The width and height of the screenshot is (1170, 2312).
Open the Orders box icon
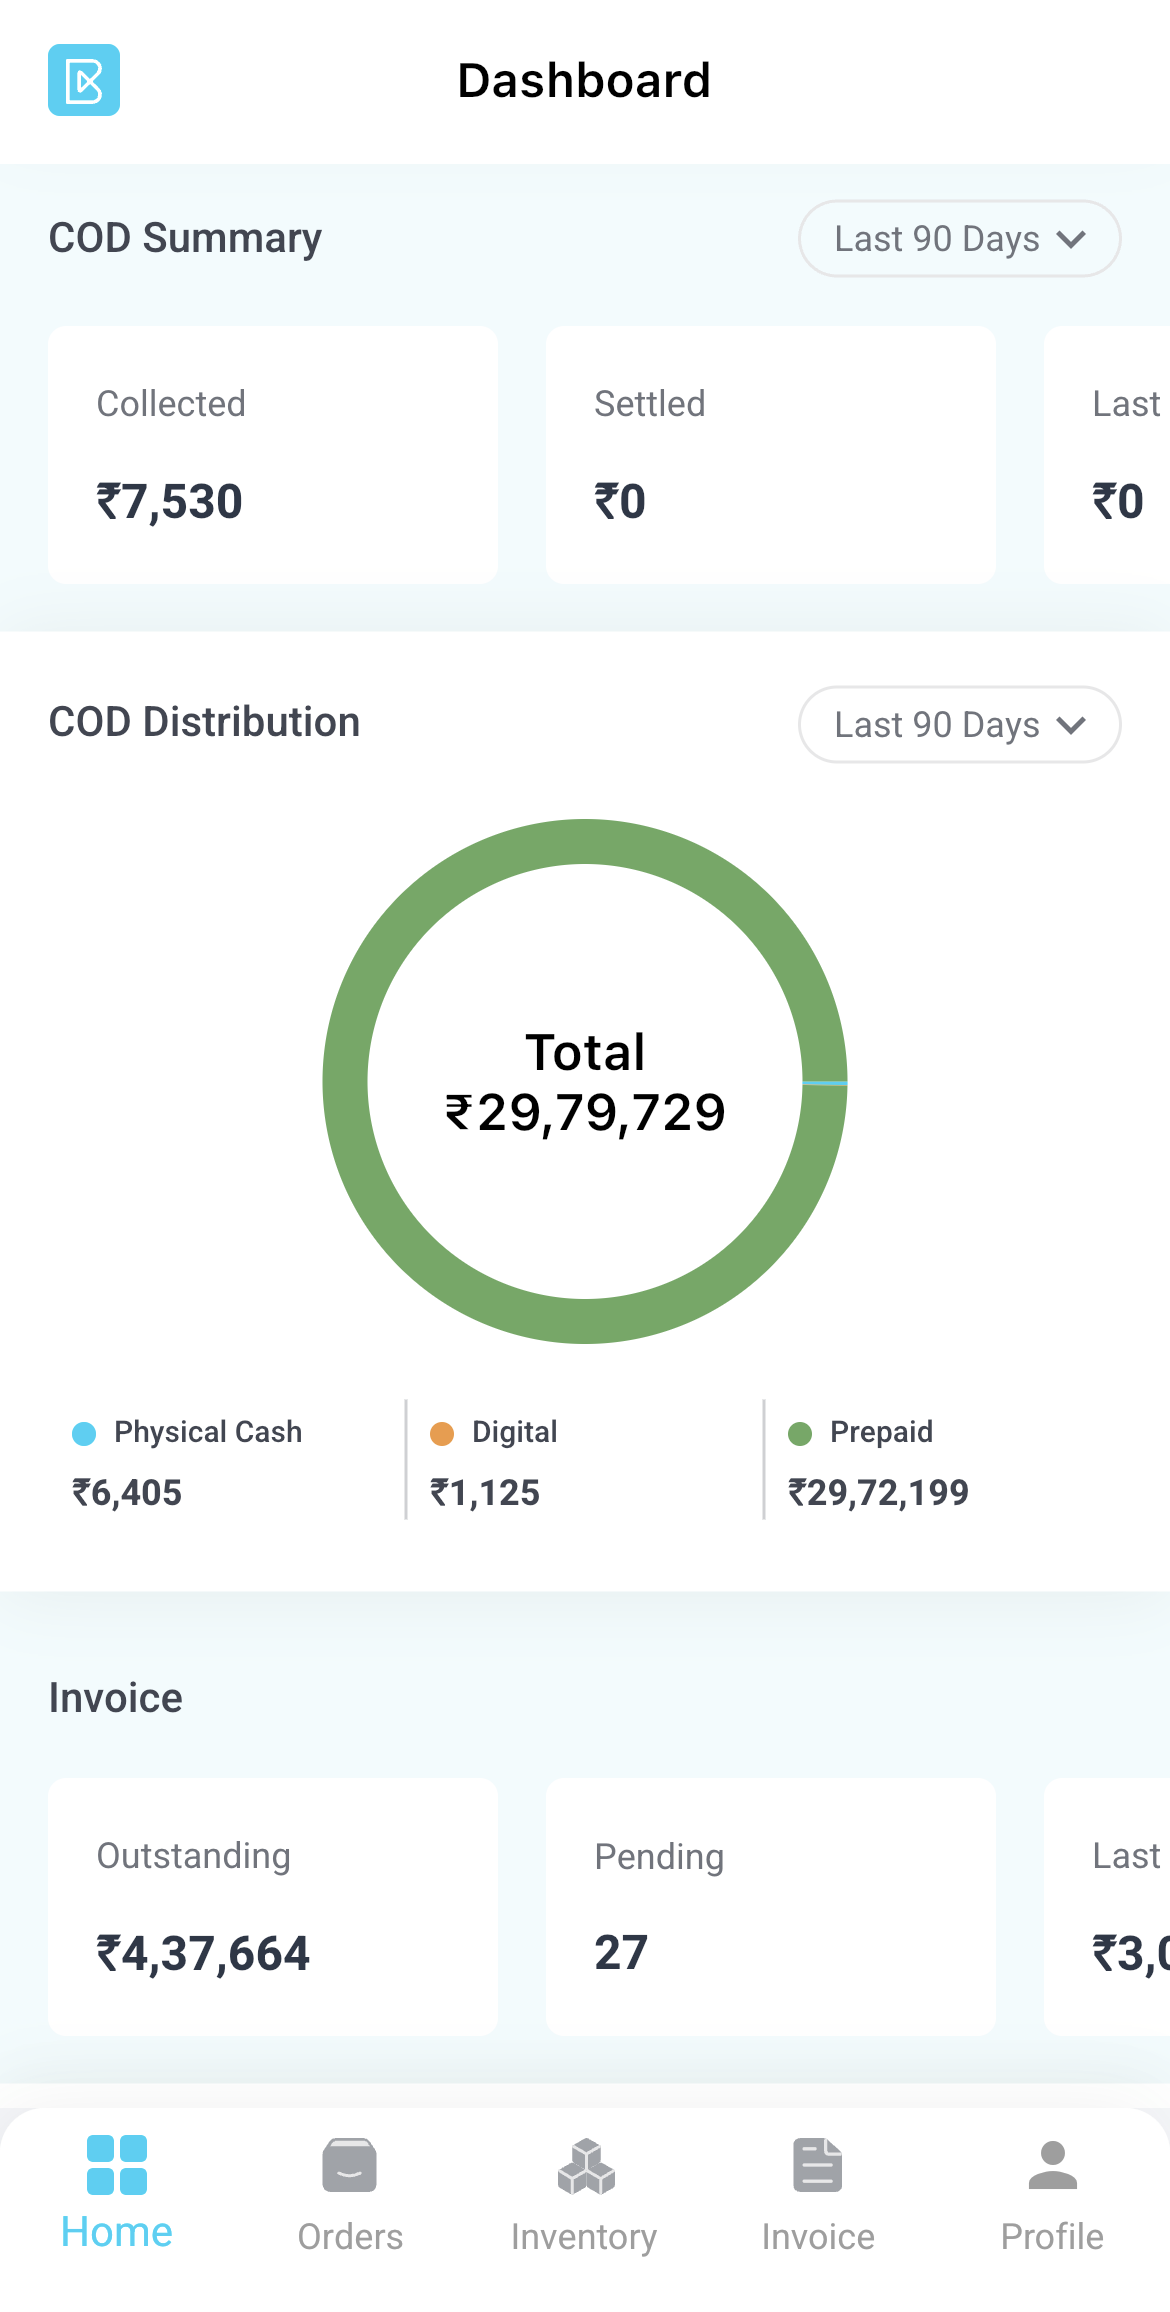pos(350,2165)
